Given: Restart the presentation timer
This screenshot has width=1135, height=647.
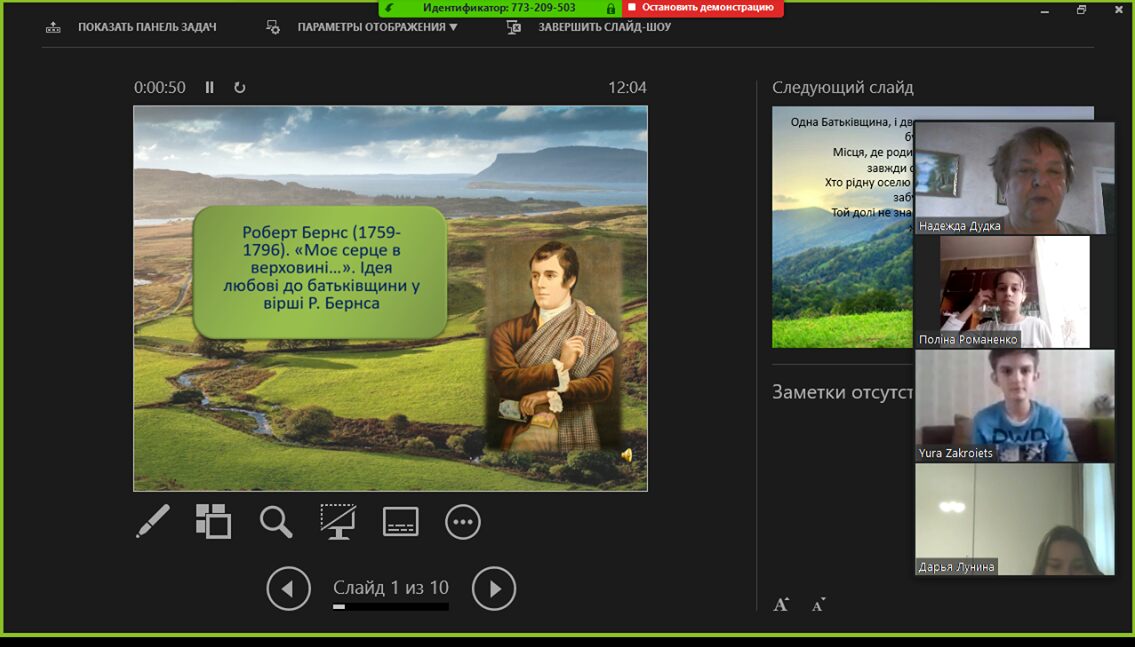Looking at the screenshot, I should tap(240, 88).
